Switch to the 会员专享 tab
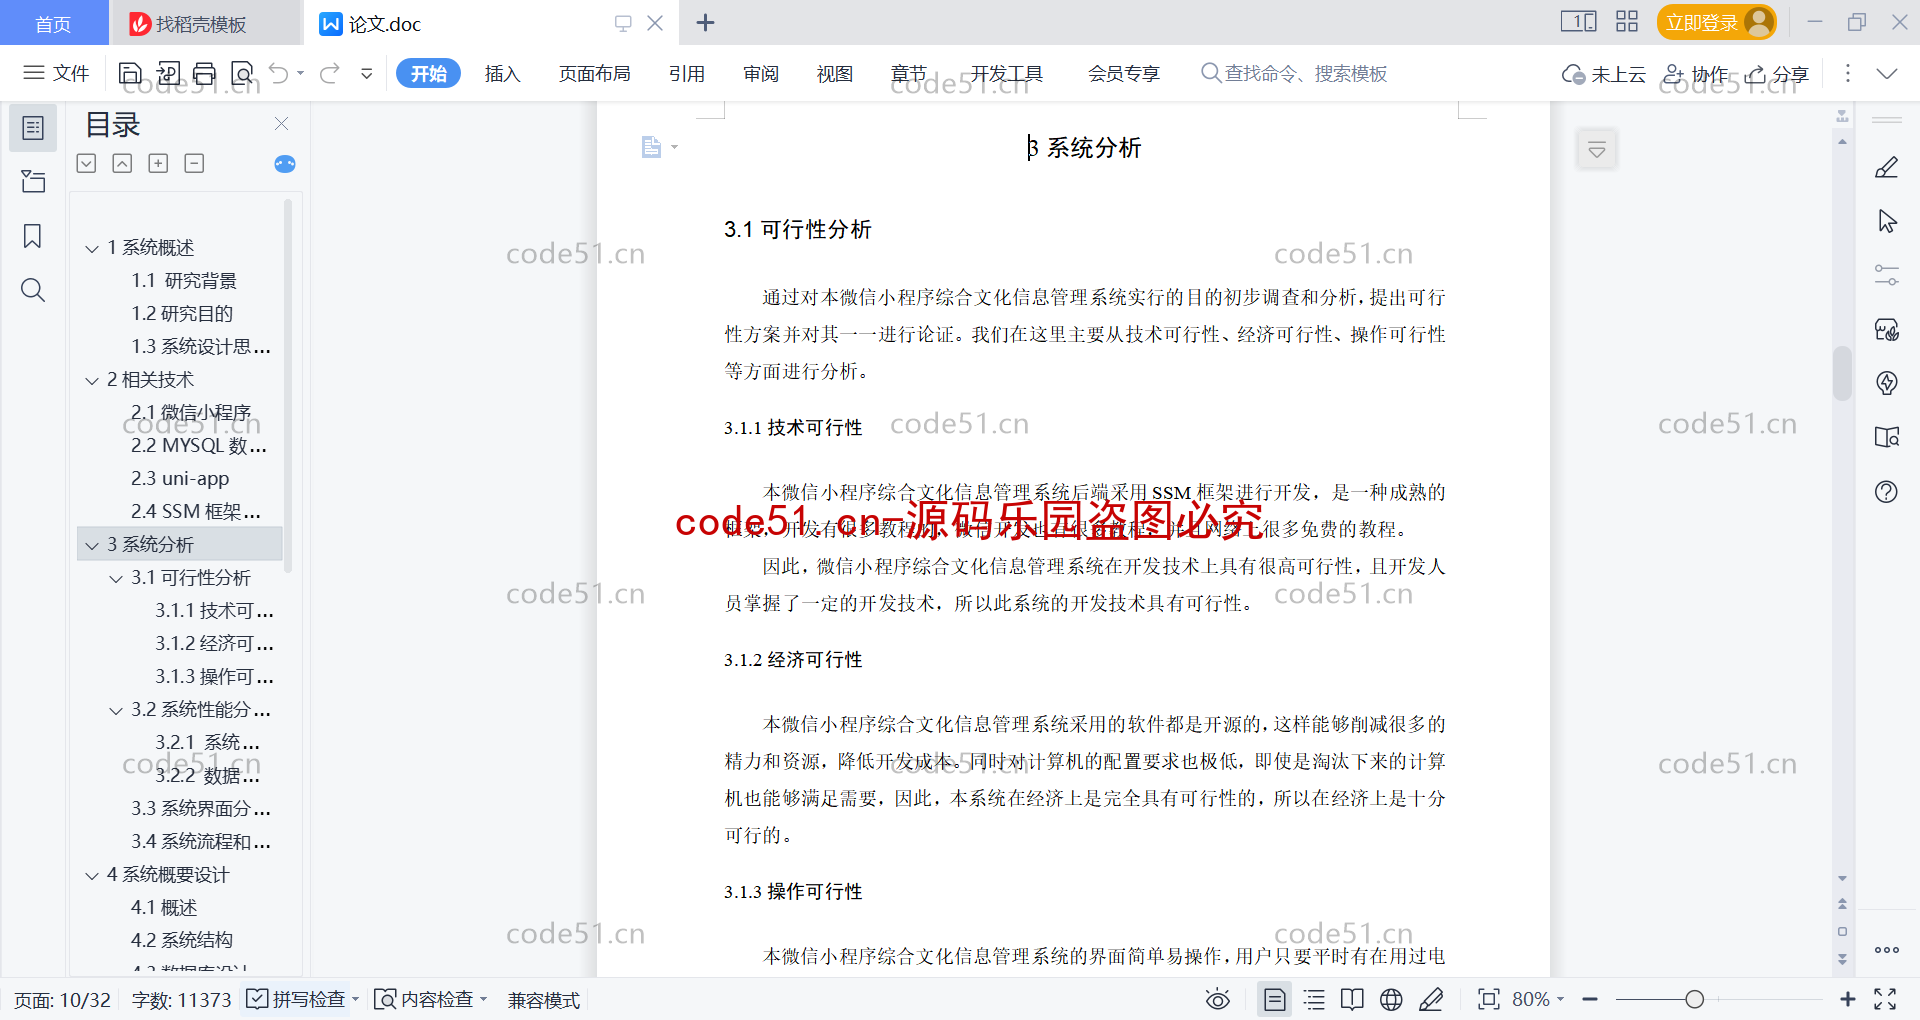 1123,73
